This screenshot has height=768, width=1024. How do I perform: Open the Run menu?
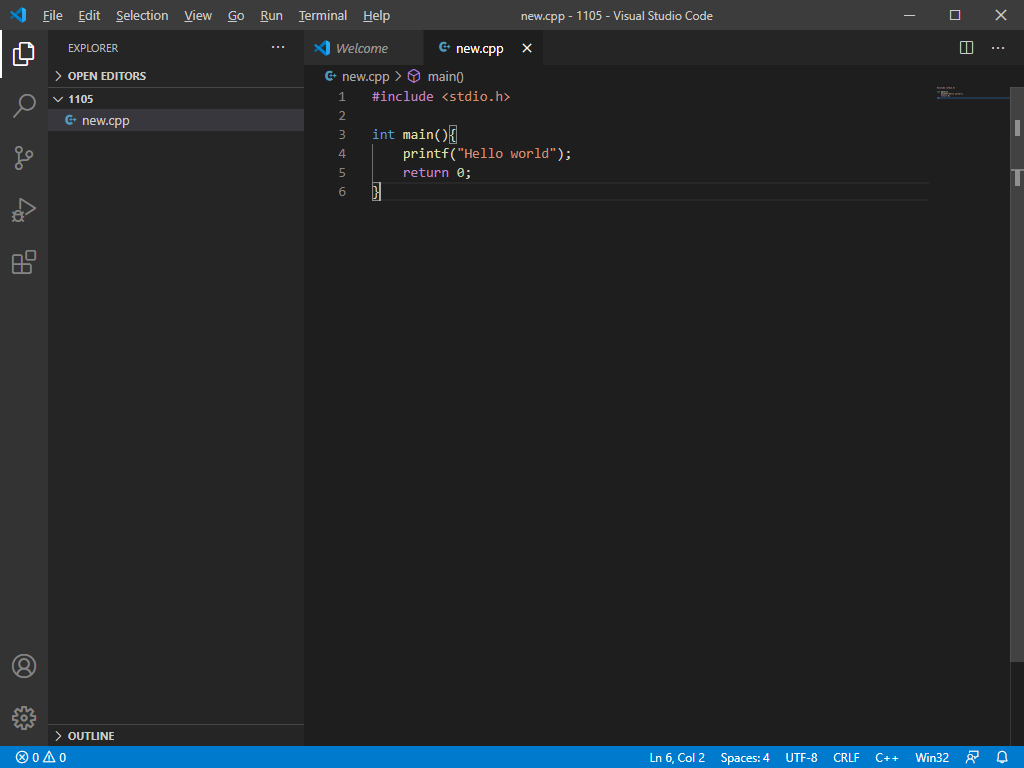click(x=271, y=16)
